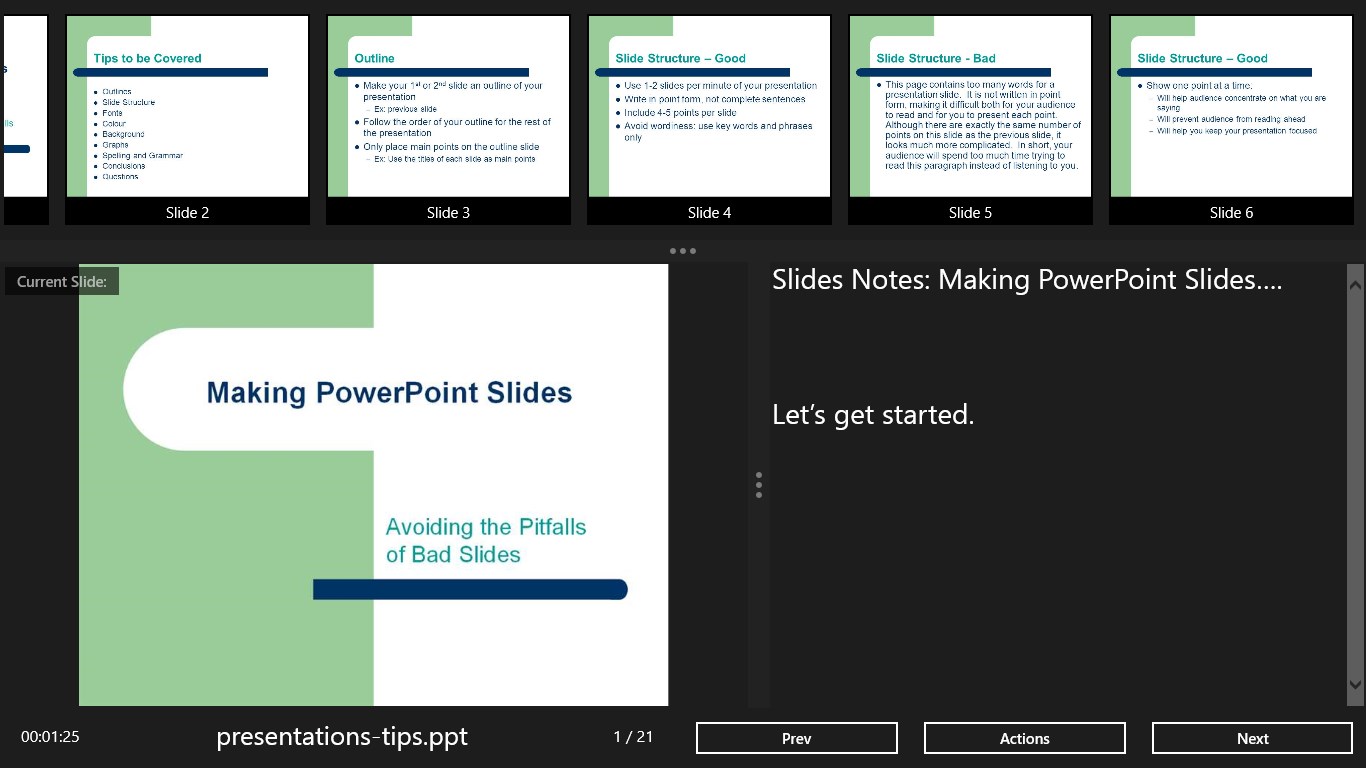Click the 'Current Slide' label badge
The width and height of the screenshot is (1366, 768).
point(60,281)
